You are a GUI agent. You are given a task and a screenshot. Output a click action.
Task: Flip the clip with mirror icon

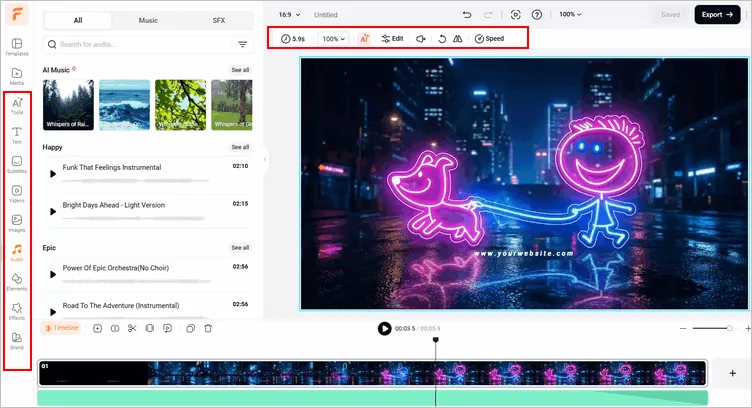click(x=458, y=39)
